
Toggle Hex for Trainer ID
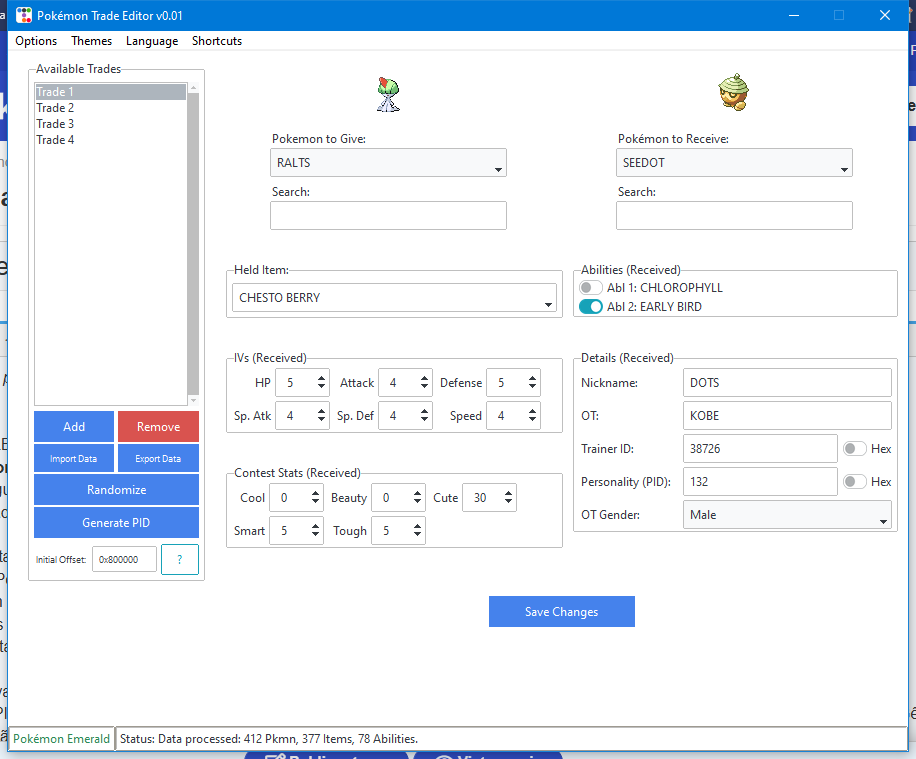[855, 450]
